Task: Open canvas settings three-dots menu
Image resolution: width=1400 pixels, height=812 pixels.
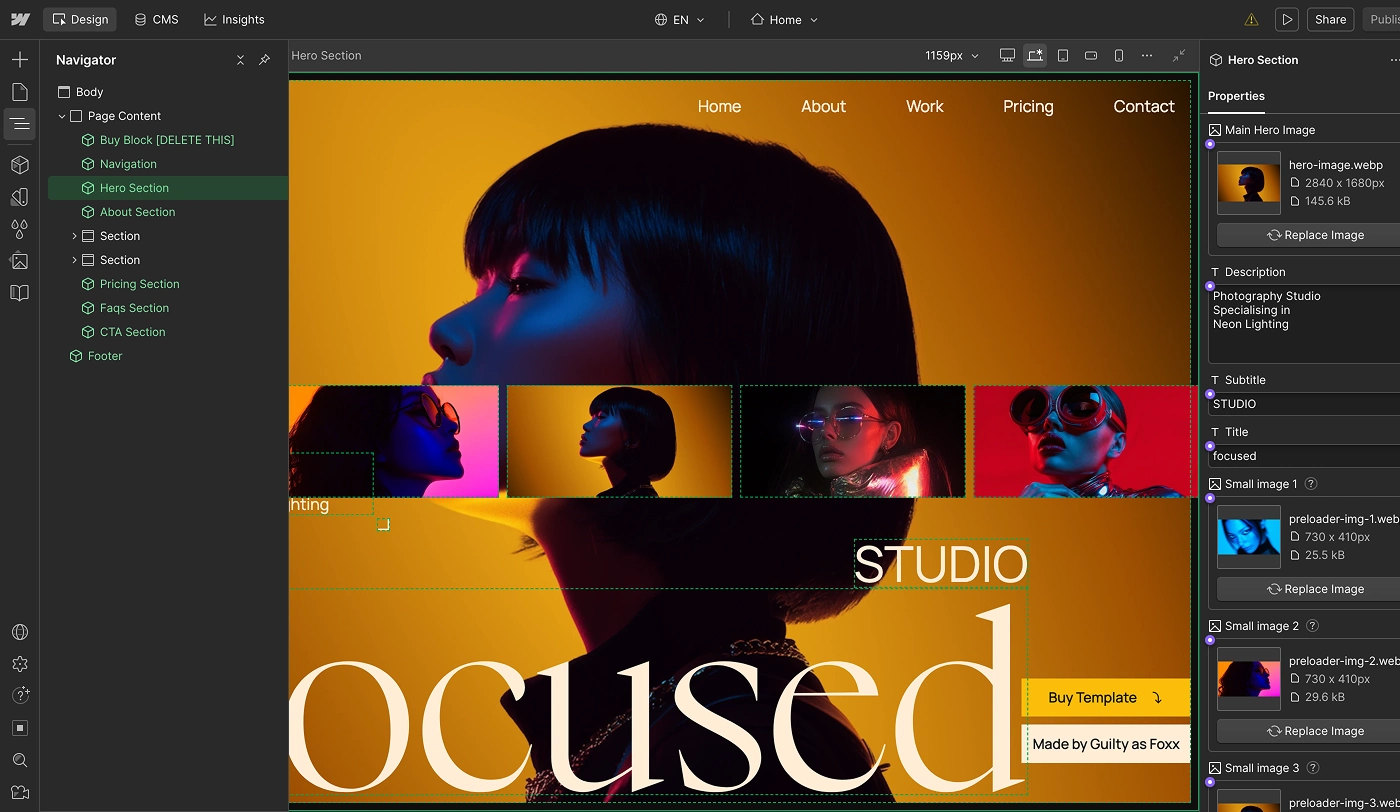Action: [1147, 56]
